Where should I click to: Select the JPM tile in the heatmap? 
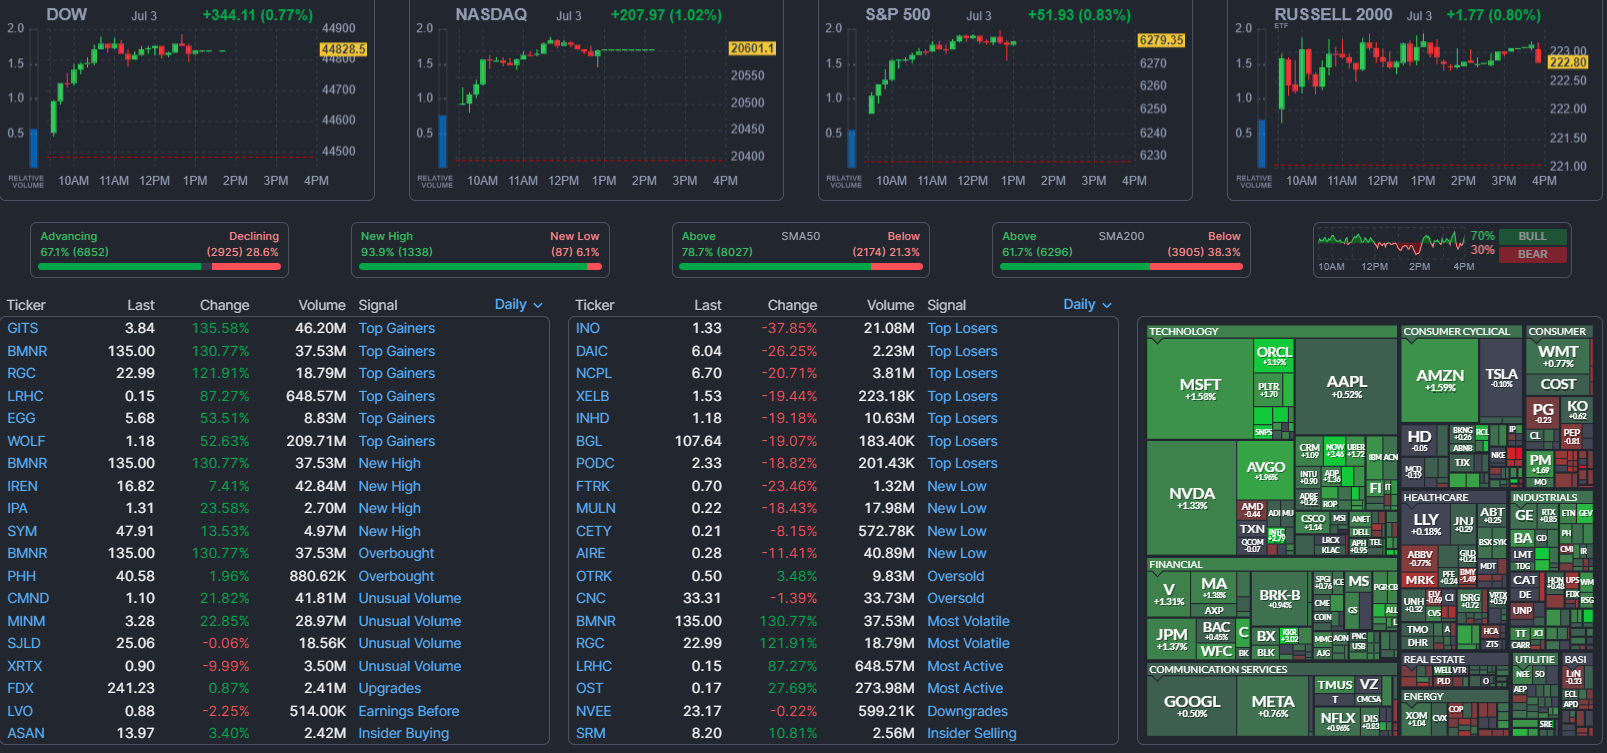tap(1171, 638)
